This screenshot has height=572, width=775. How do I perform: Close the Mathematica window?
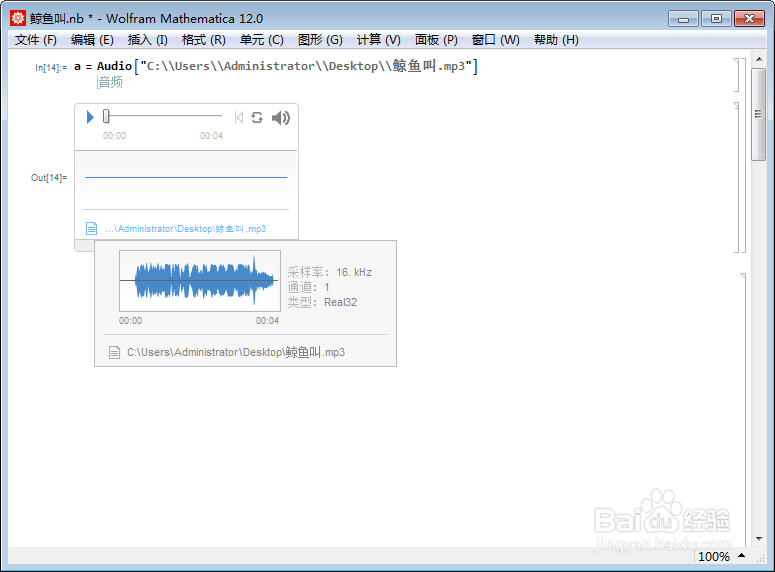pos(749,19)
